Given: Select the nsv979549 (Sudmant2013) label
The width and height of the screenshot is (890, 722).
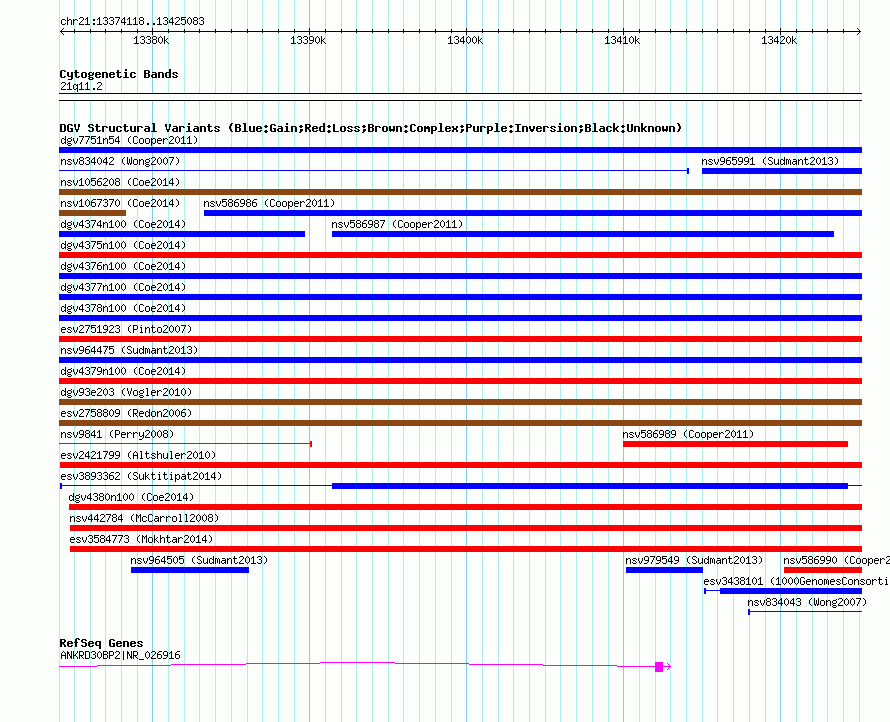Looking at the screenshot, I should point(694,560).
